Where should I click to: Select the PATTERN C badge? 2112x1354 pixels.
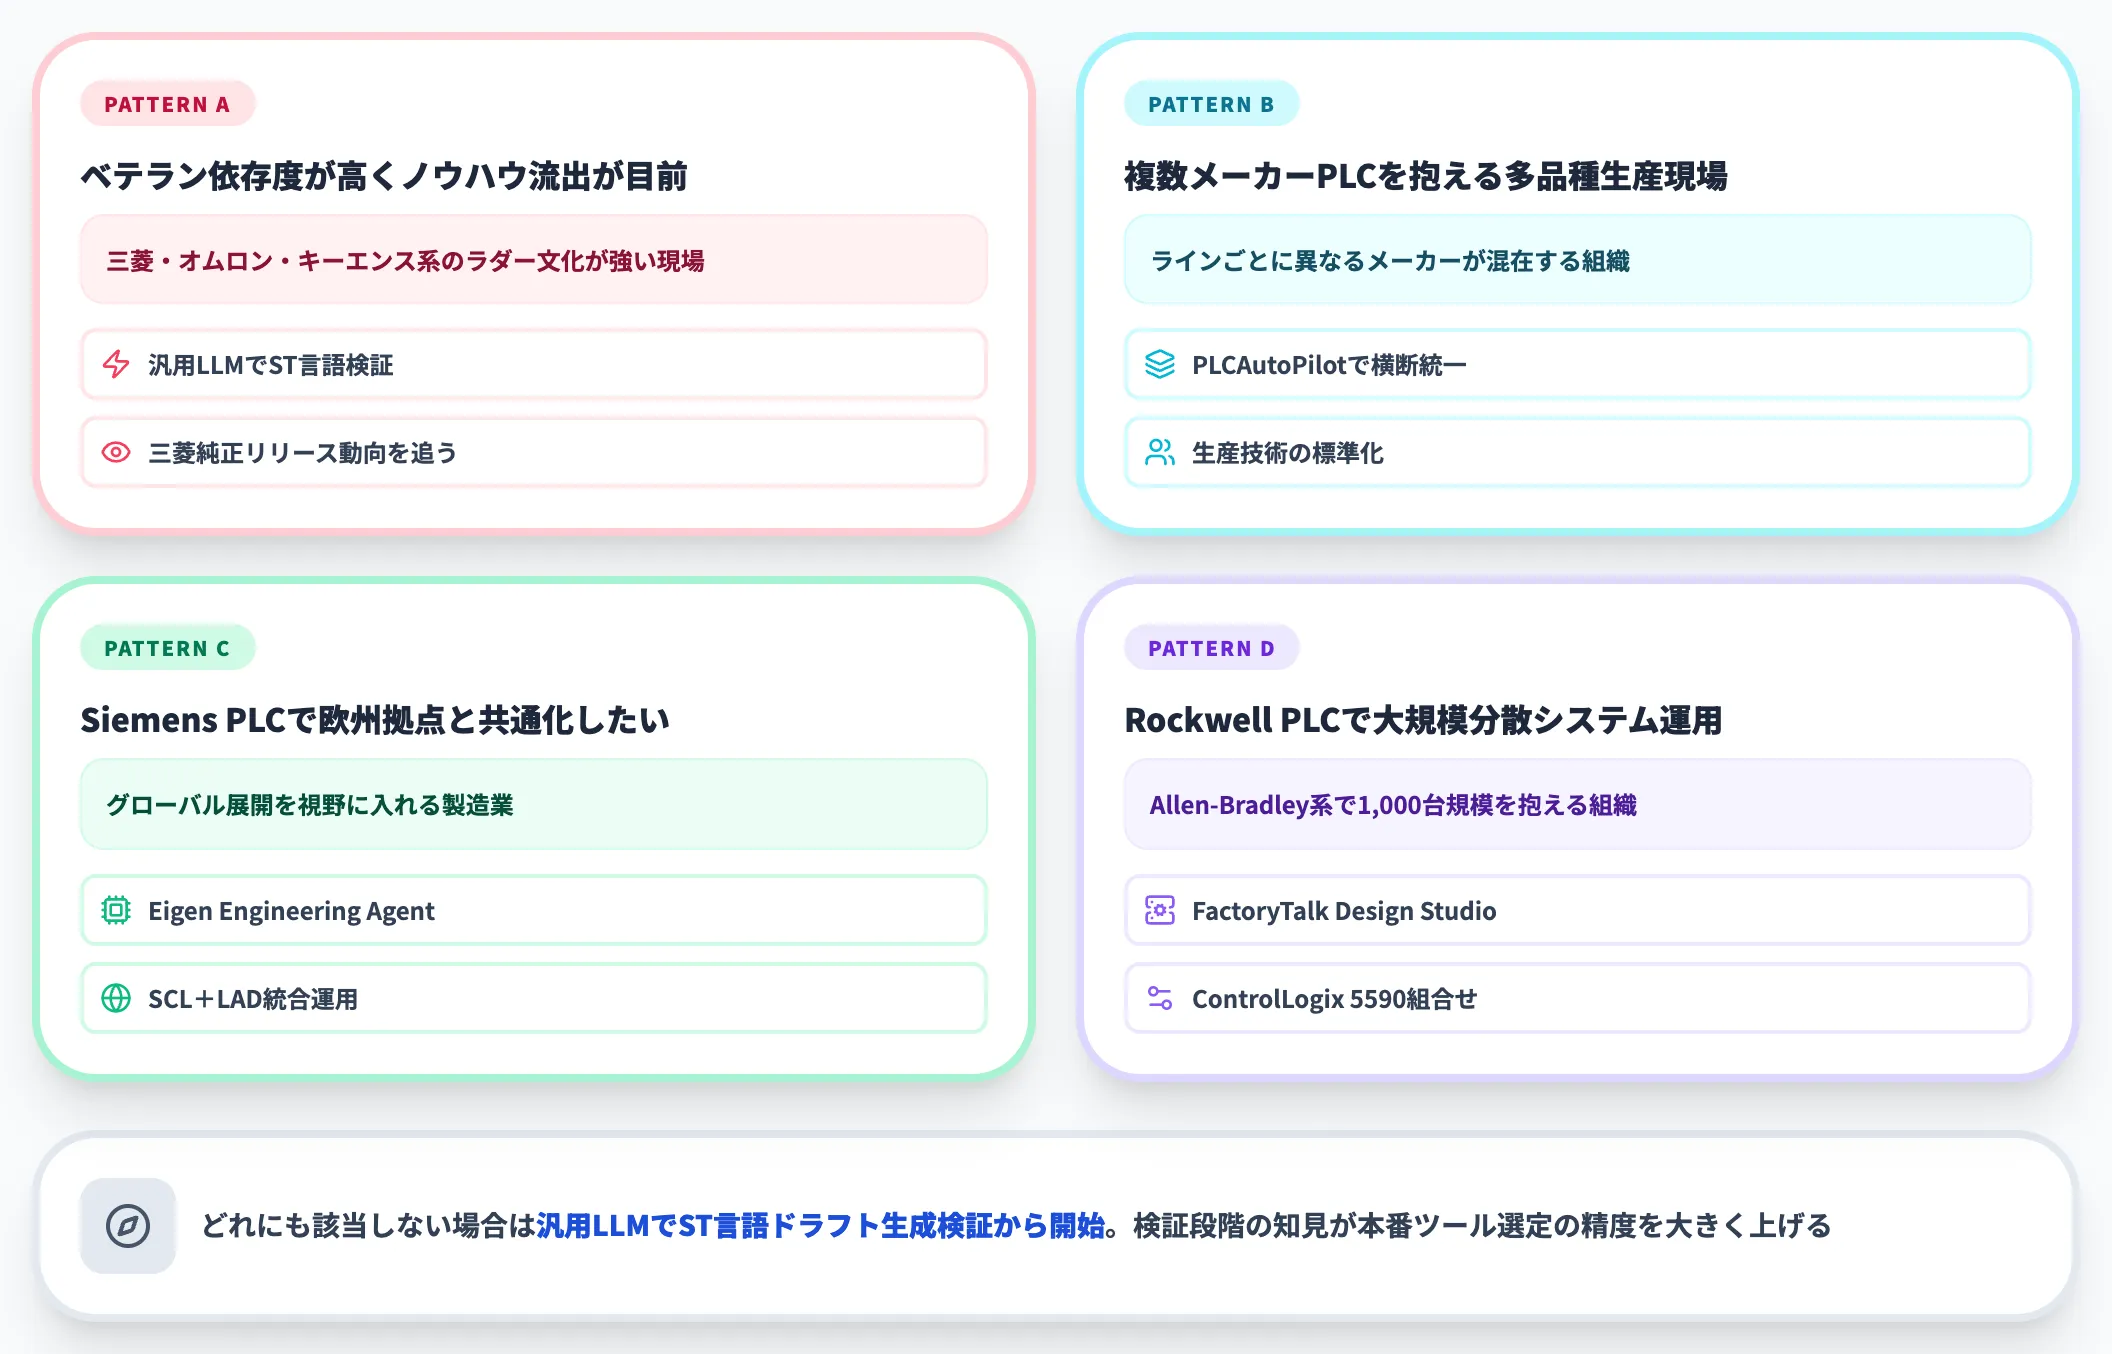point(167,648)
